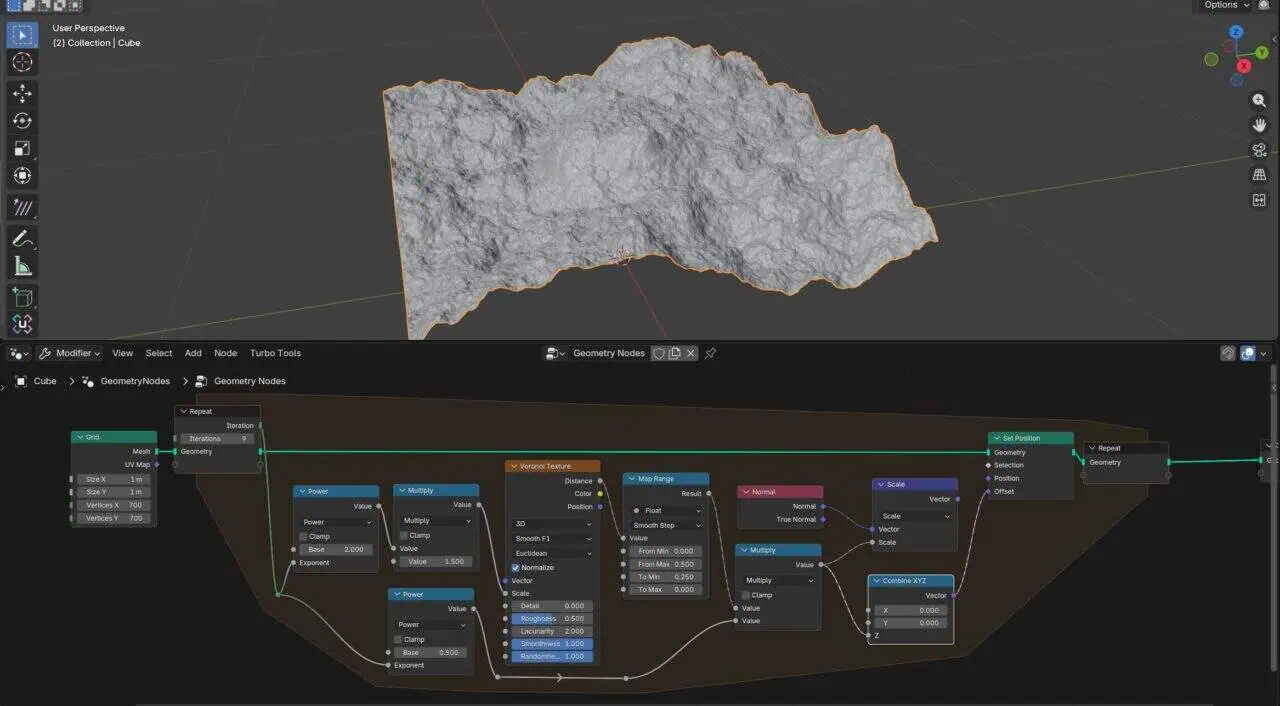This screenshot has height=706, width=1280.
Task: Select the Measure tool
Action: coord(22,266)
